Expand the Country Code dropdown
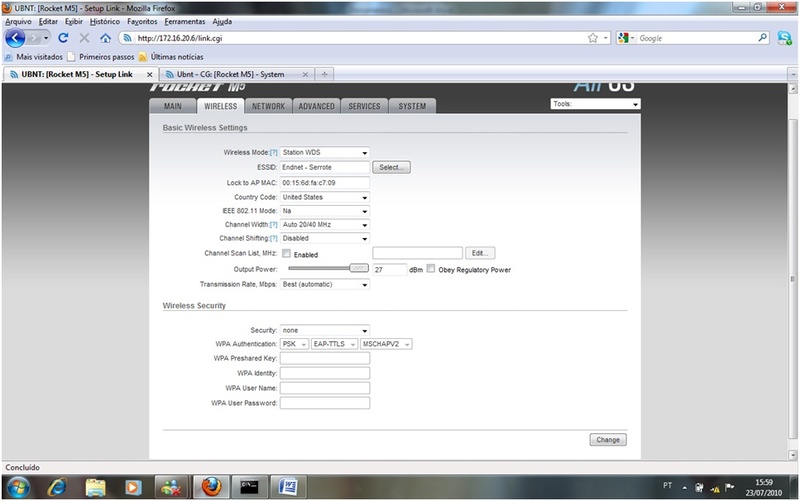 pyautogui.click(x=325, y=197)
